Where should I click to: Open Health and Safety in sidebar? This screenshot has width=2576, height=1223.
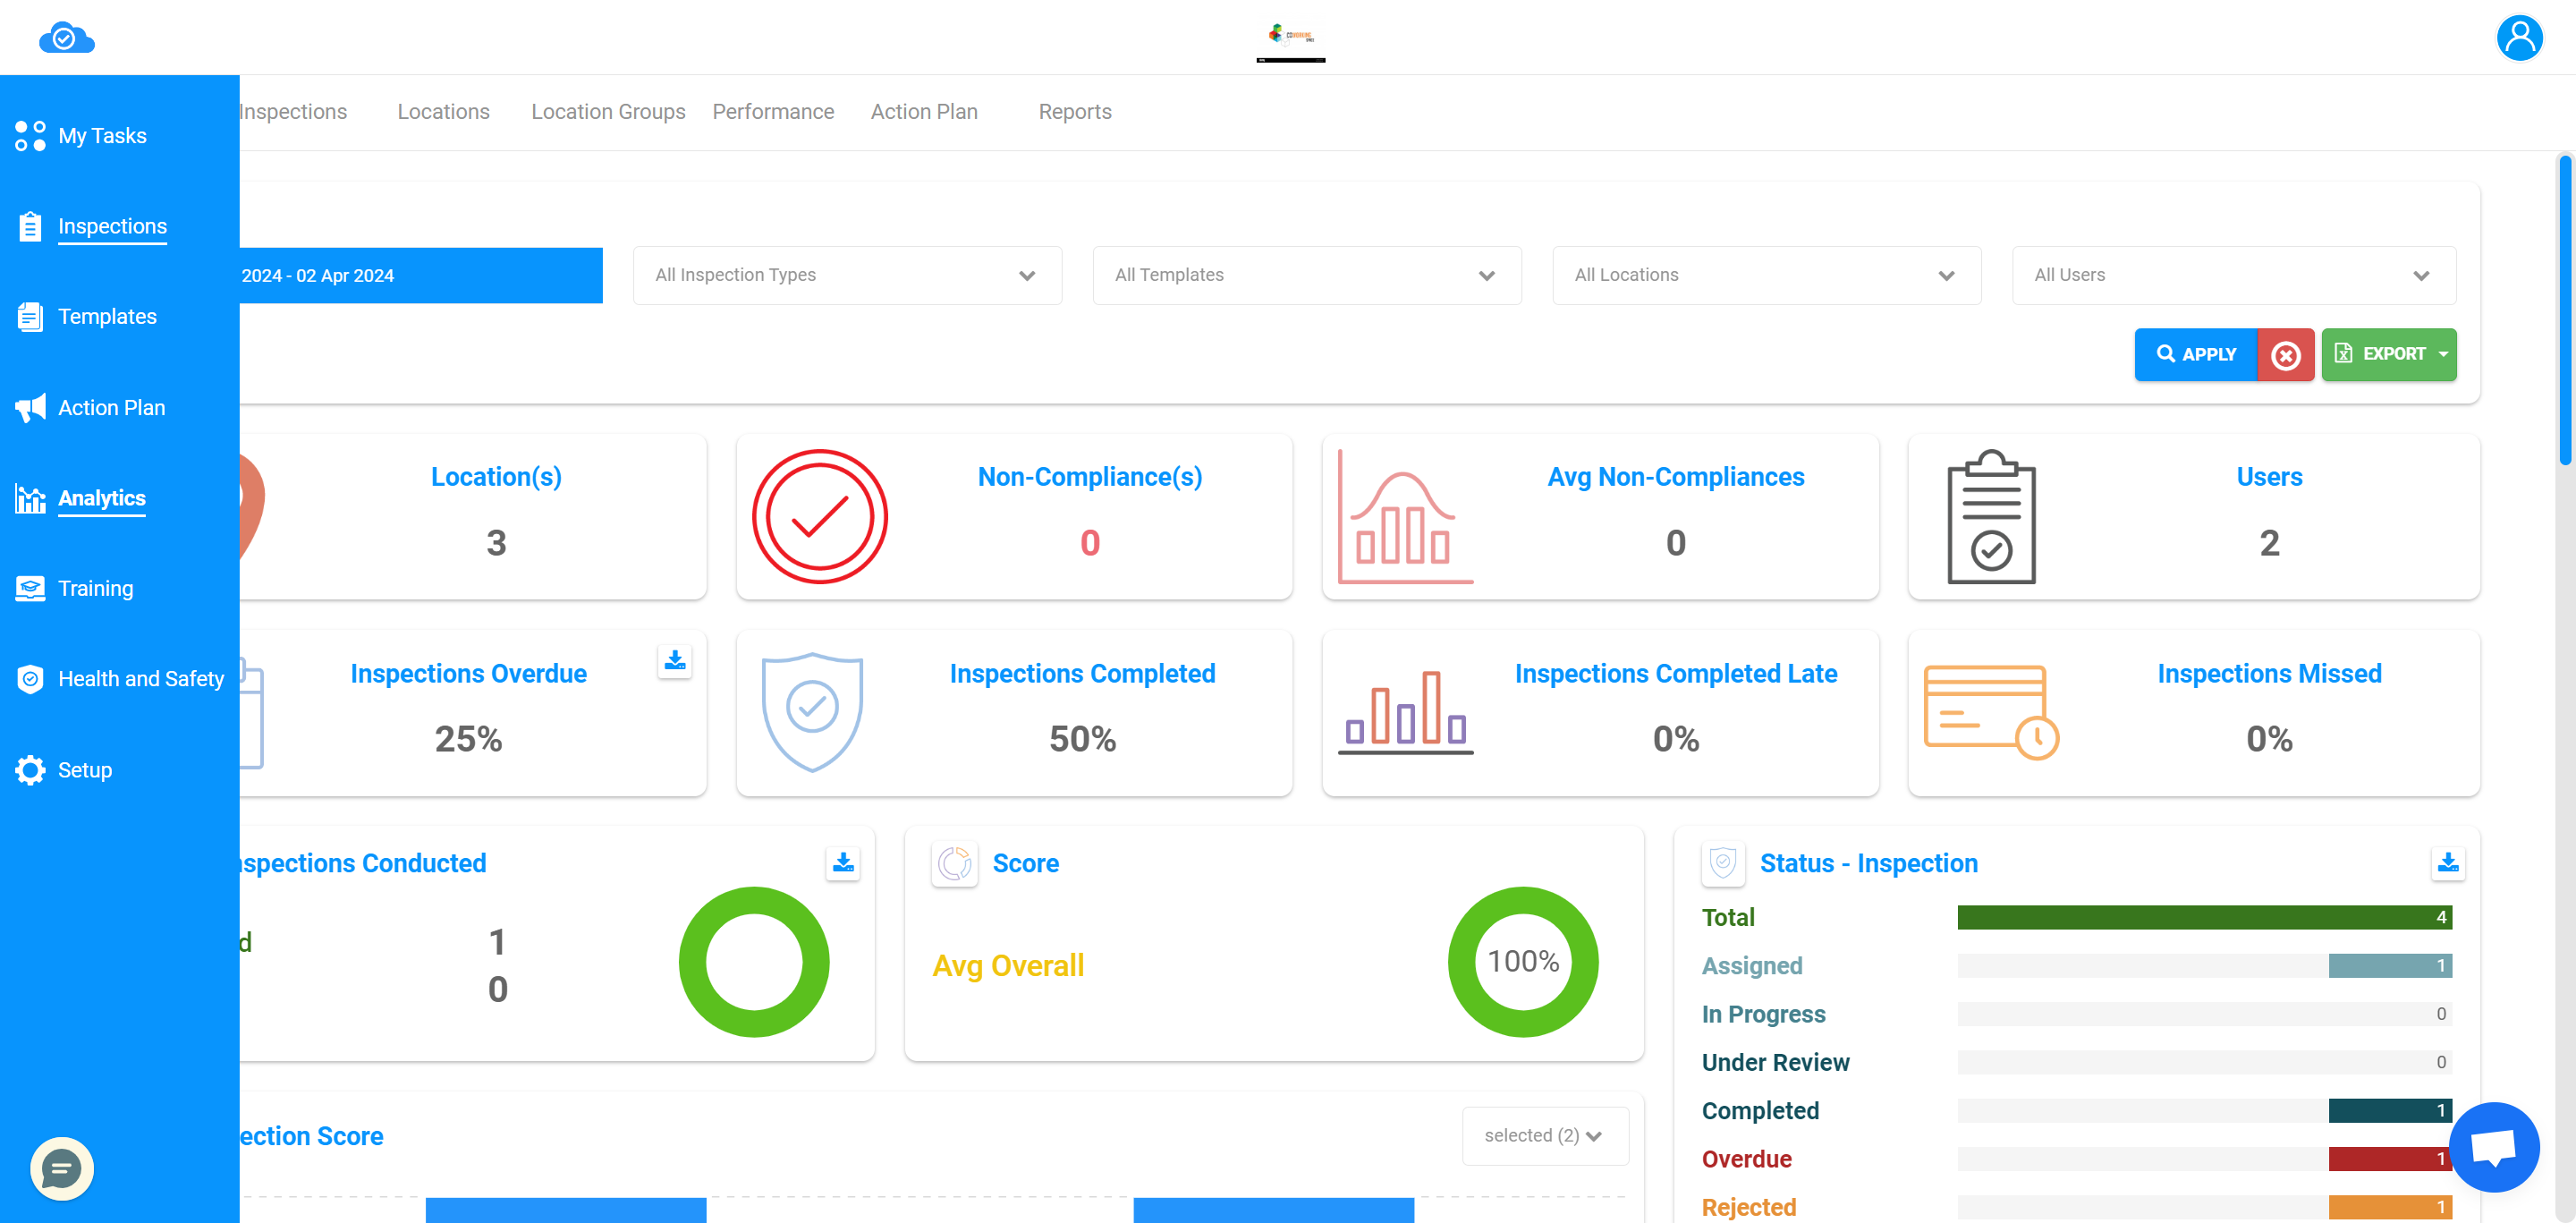click(x=141, y=679)
